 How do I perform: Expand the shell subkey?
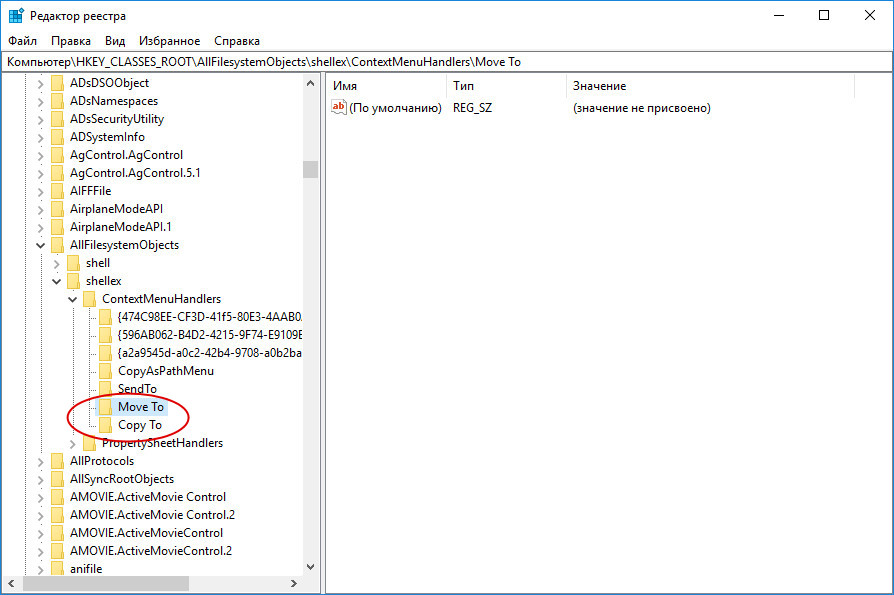[56, 264]
